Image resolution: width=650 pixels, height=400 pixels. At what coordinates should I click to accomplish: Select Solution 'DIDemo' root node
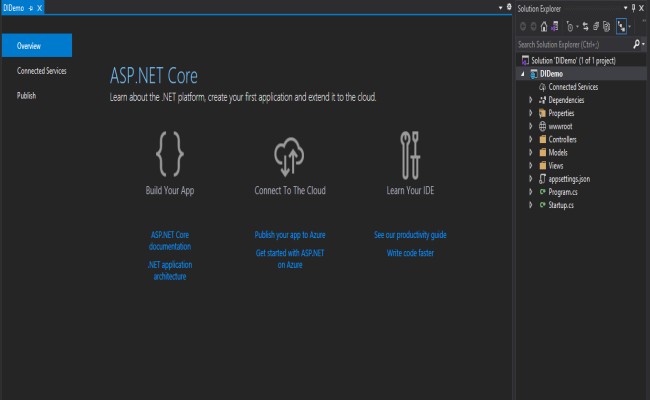573,61
